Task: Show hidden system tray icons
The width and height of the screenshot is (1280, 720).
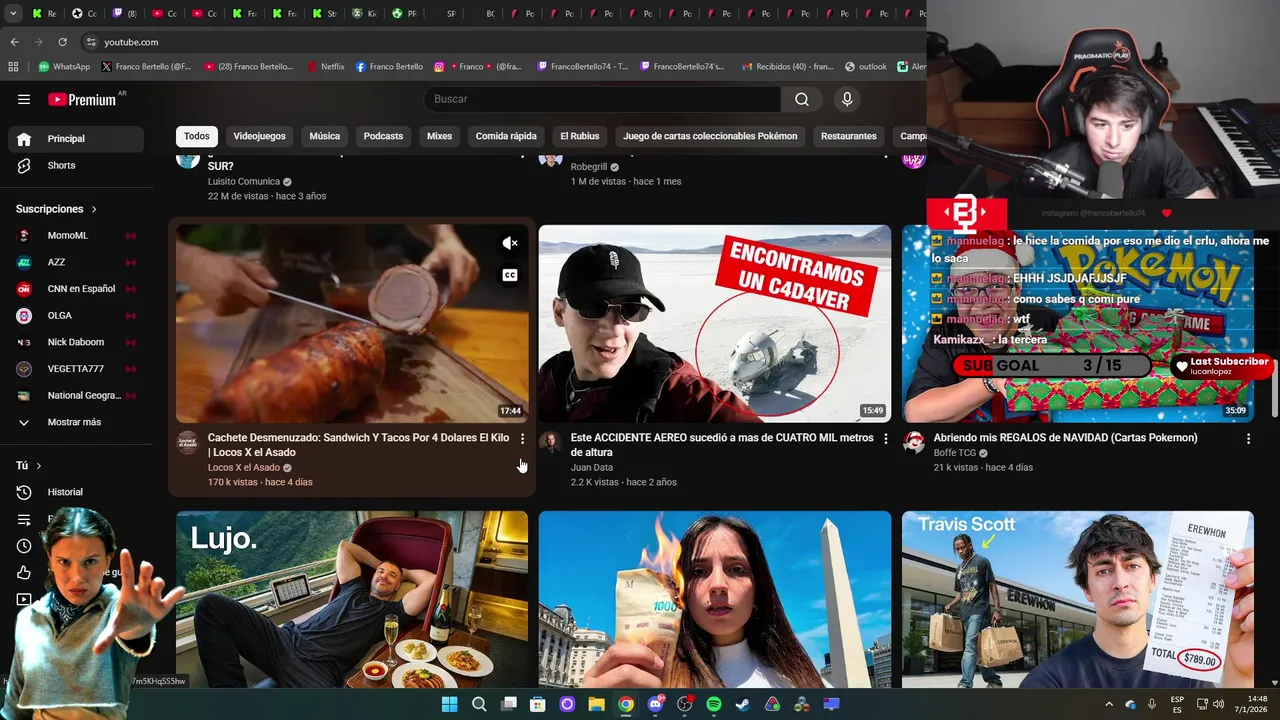Action: [1108, 704]
